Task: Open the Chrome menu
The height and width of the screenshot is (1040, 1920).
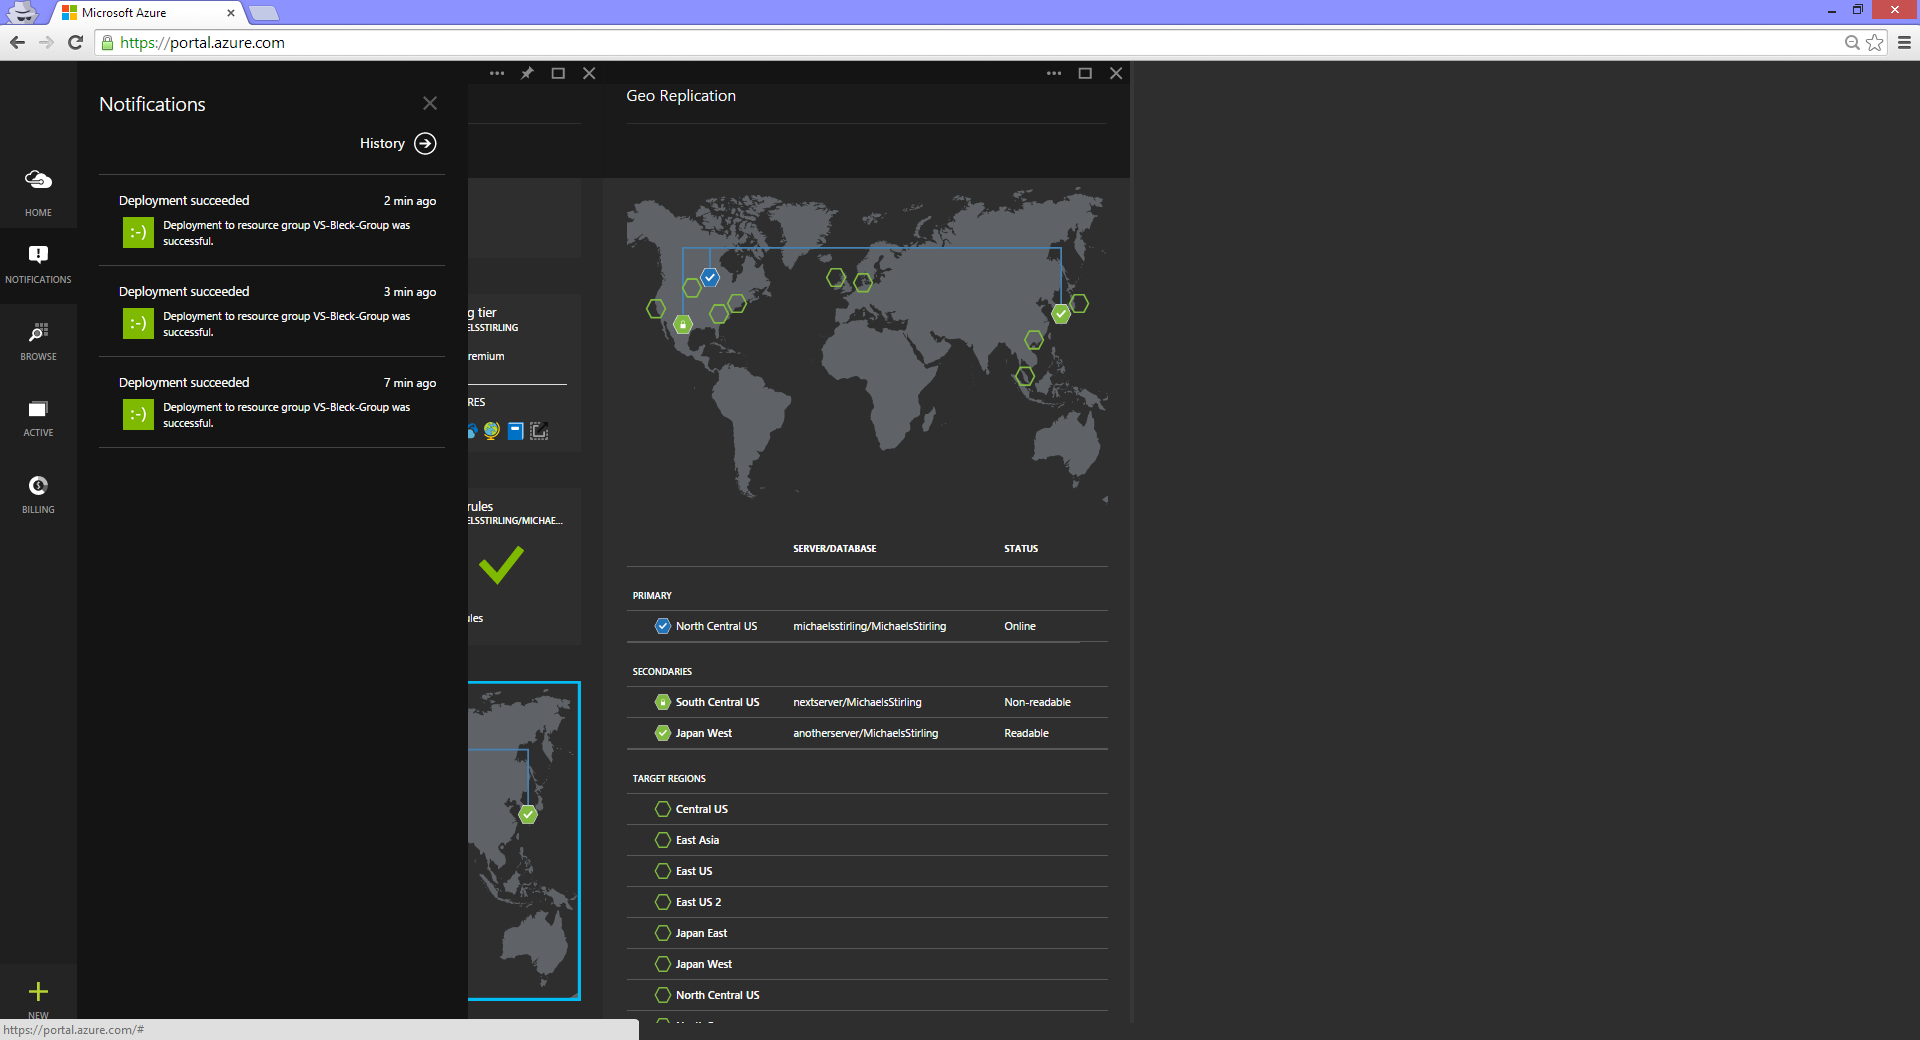Action: 1904,42
